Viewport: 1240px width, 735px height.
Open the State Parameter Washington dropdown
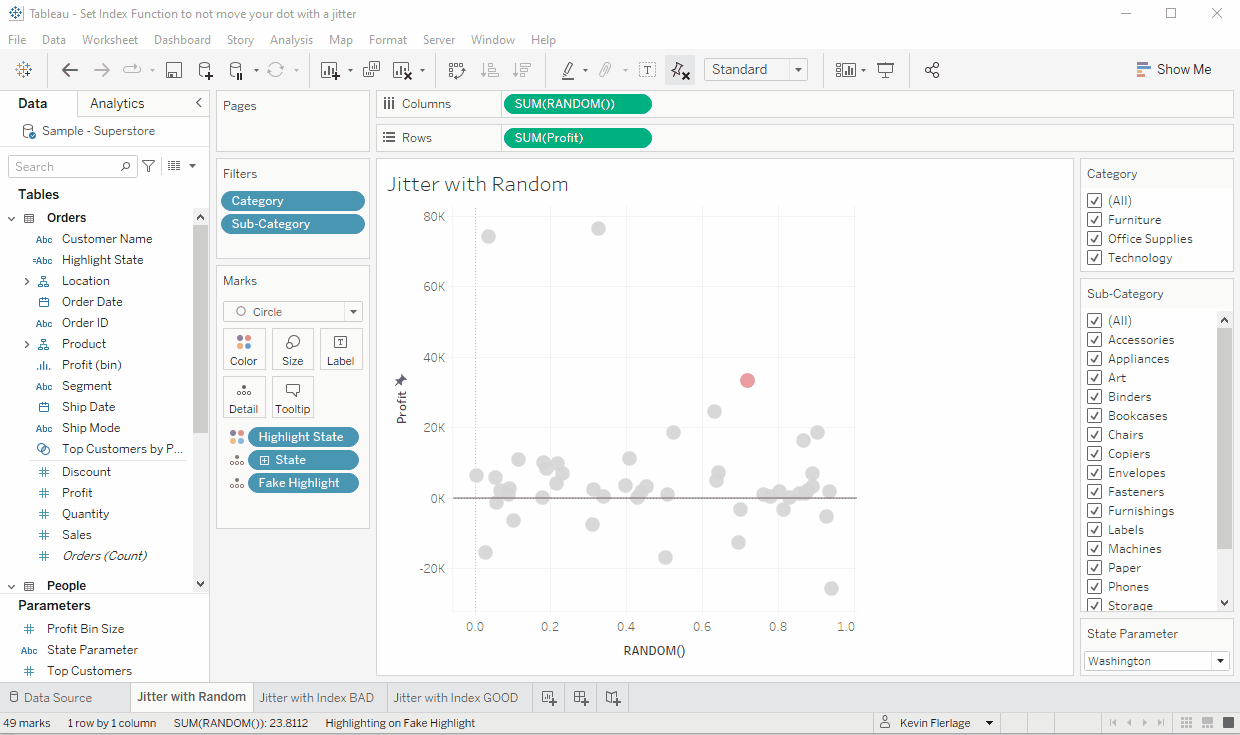(1157, 661)
